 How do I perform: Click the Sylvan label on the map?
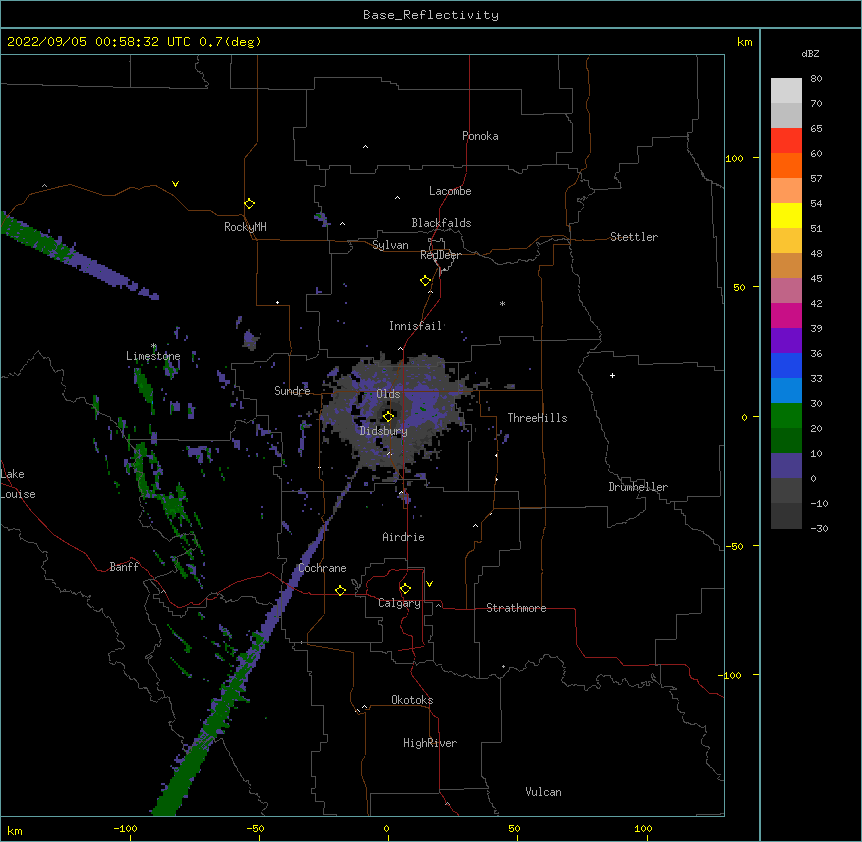point(390,245)
